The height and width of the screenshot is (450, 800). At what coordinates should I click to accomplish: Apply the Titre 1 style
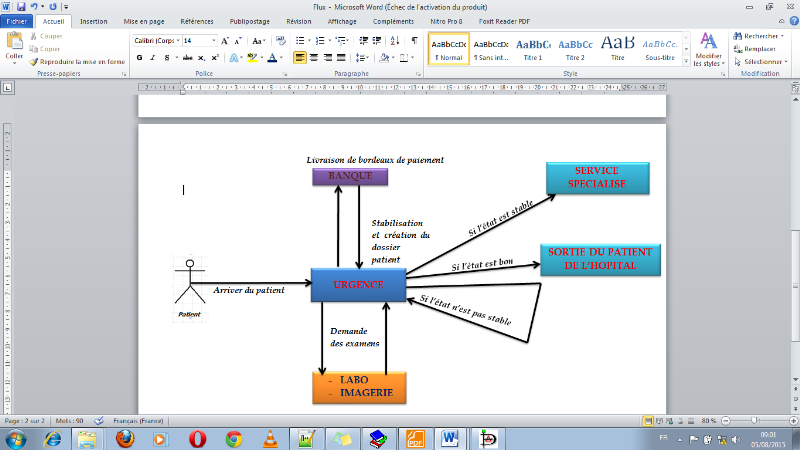pyautogui.click(x=534, y=49)
